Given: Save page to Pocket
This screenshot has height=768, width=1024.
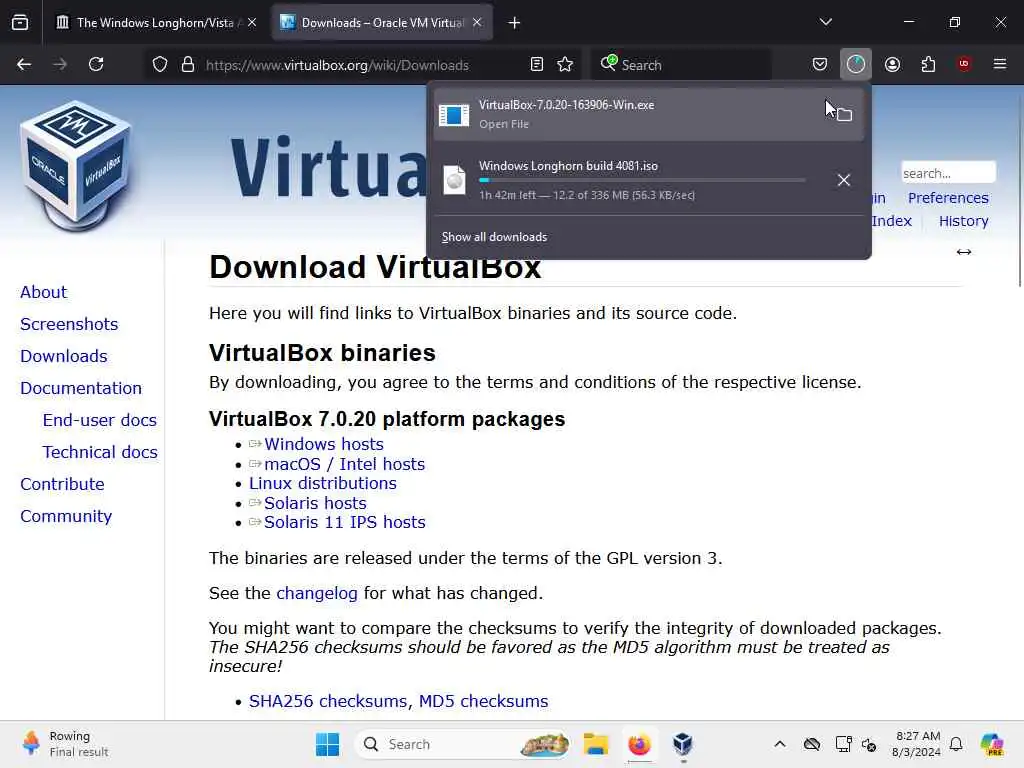Looking at the screenshot, I should (820, 65).
